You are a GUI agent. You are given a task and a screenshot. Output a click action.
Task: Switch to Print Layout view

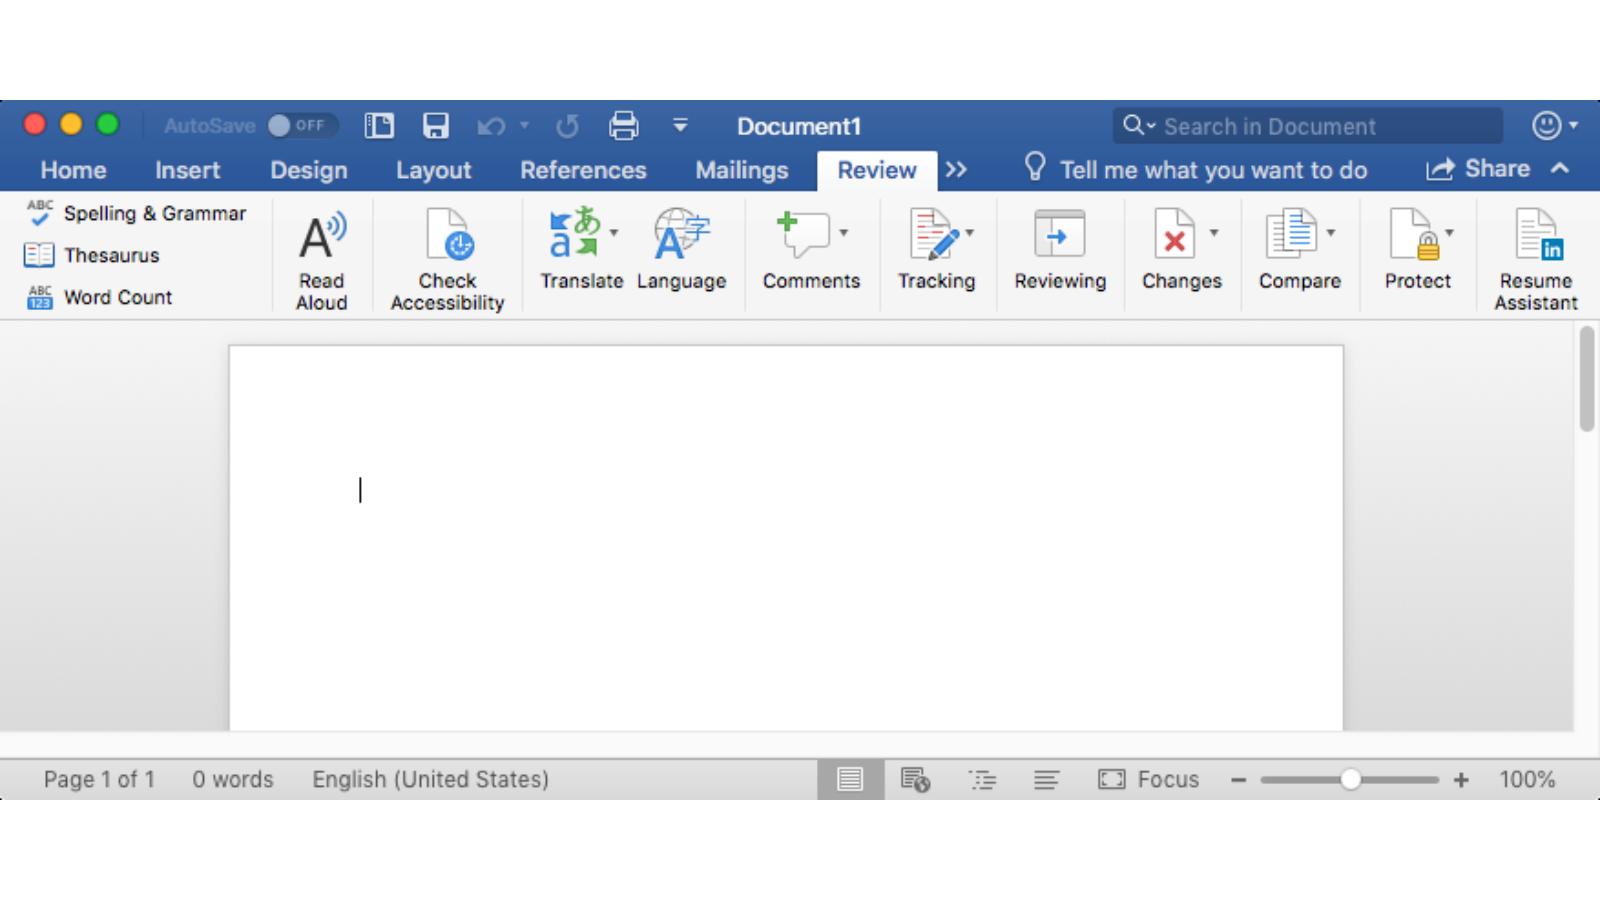(850, 779)
